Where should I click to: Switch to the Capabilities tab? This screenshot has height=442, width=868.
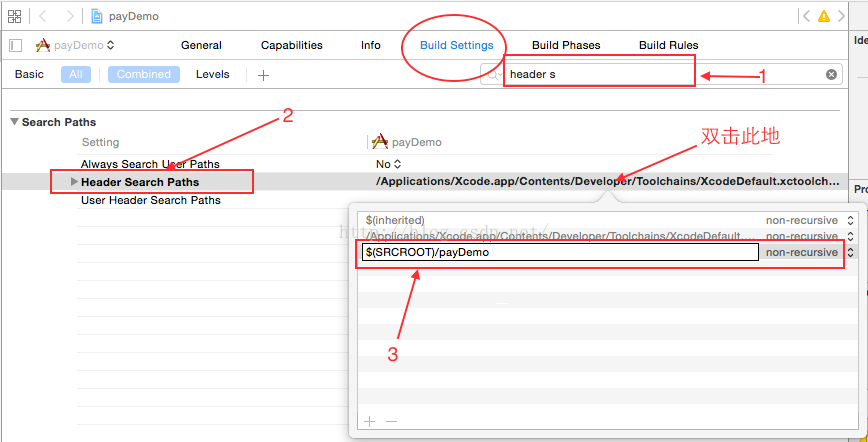(292, 45)
